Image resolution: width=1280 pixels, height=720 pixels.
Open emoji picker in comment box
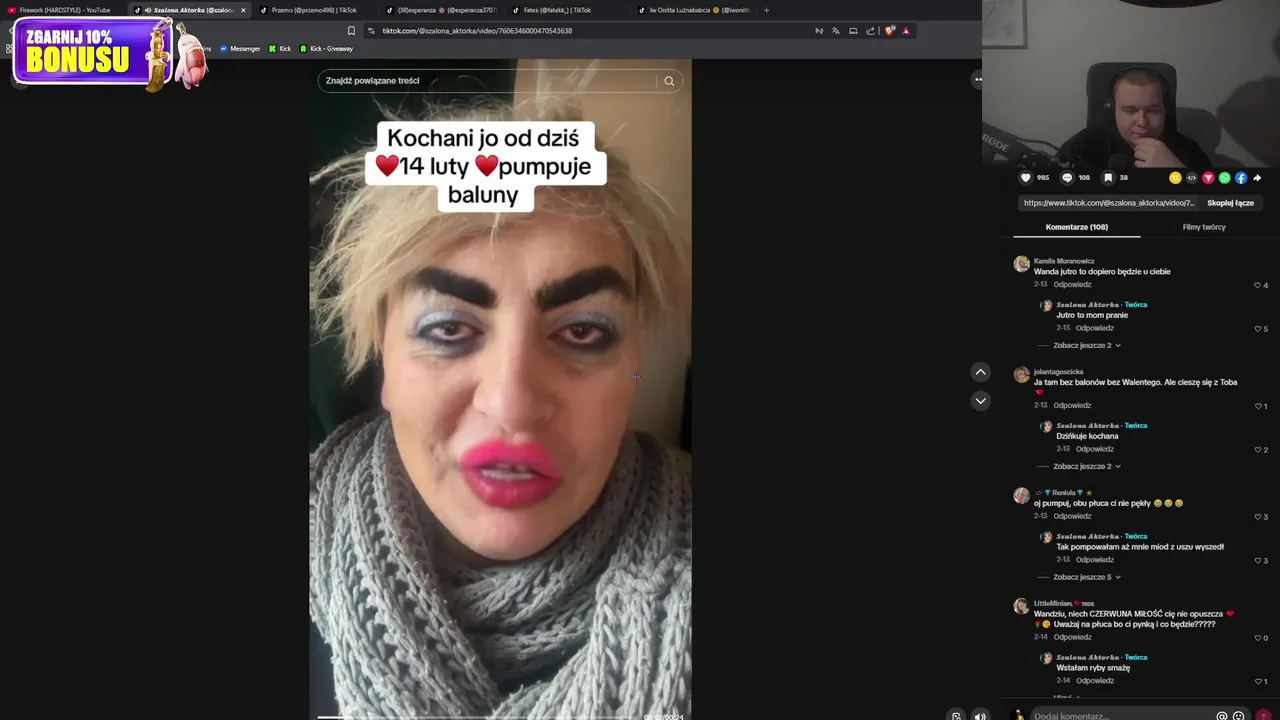pos(1239,716)
